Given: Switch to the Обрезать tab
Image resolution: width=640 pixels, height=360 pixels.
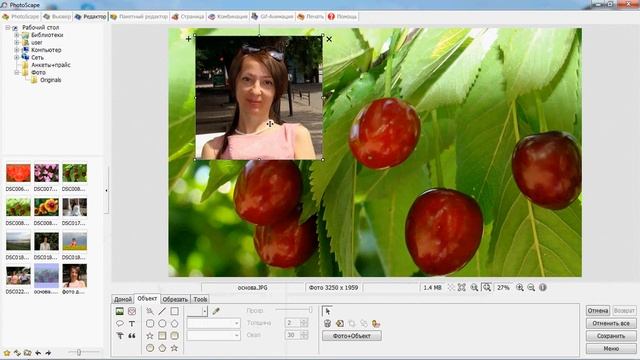Looking at the screenshot, I should click(175, 299).
